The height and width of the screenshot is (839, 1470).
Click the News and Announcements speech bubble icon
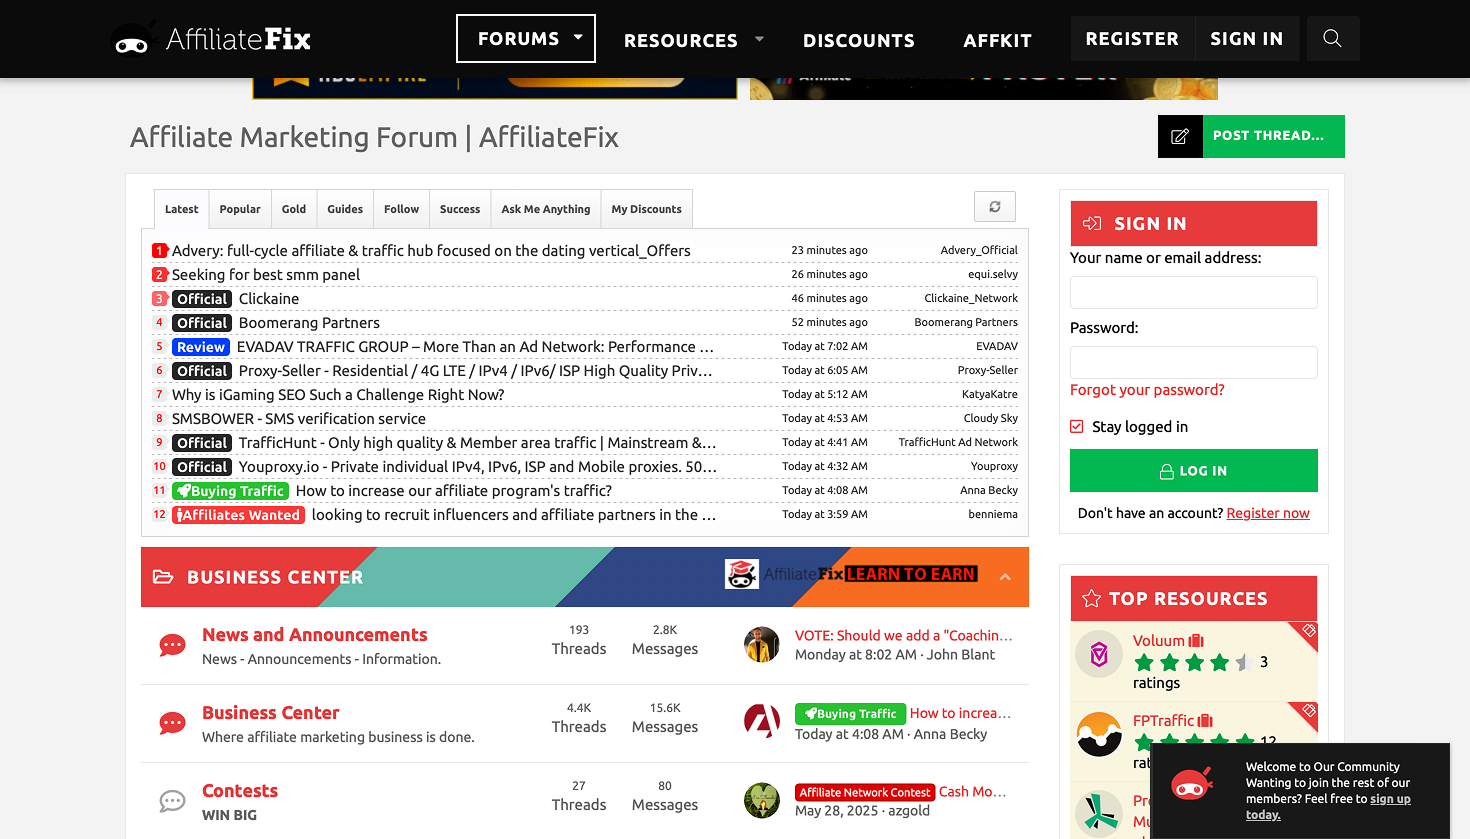[172, 645]
